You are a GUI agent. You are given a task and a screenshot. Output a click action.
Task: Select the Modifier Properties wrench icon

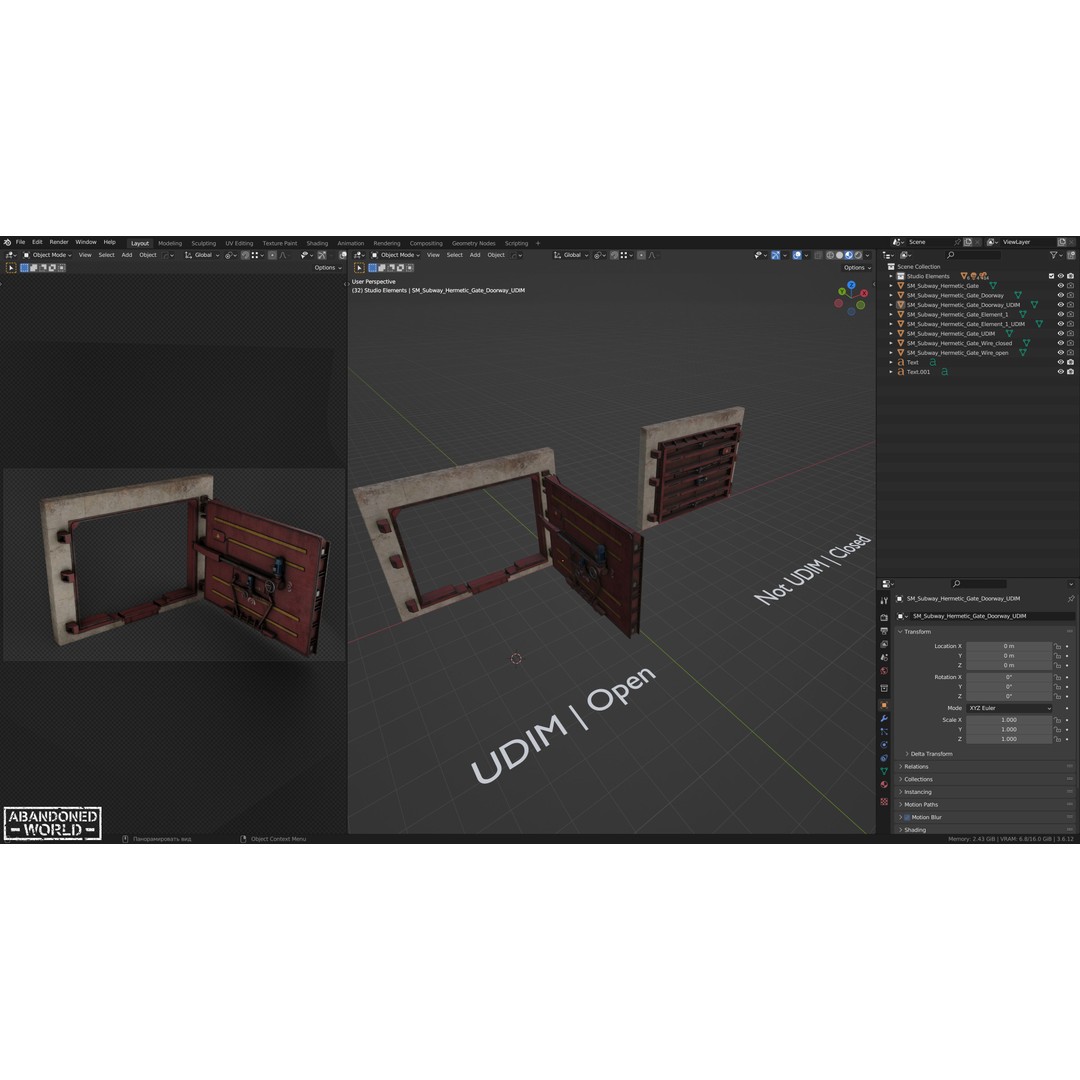[886, 717]
